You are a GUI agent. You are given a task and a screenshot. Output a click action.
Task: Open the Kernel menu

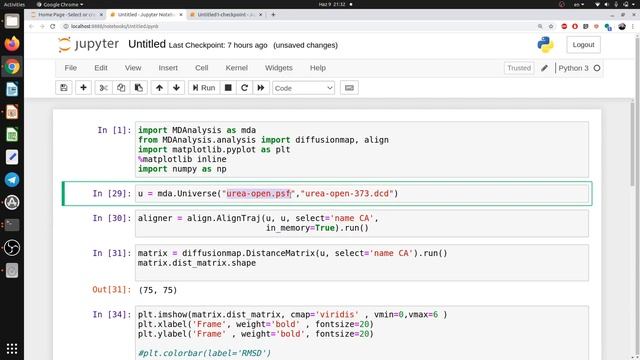237,68
